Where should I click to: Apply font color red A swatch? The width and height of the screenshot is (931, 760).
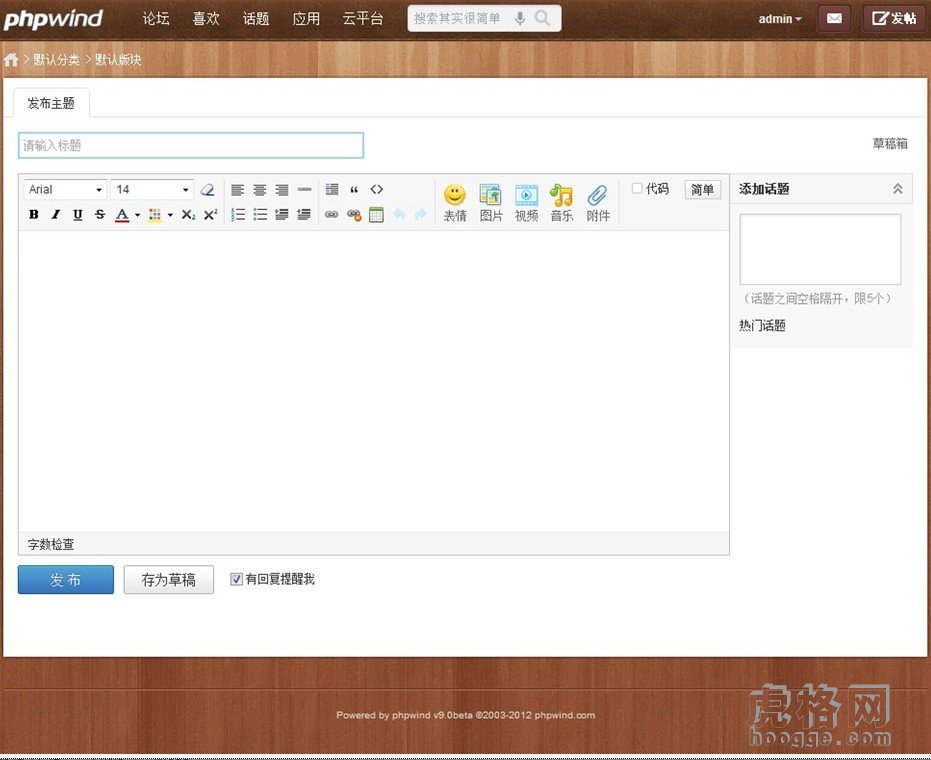[x=122, y=215]
